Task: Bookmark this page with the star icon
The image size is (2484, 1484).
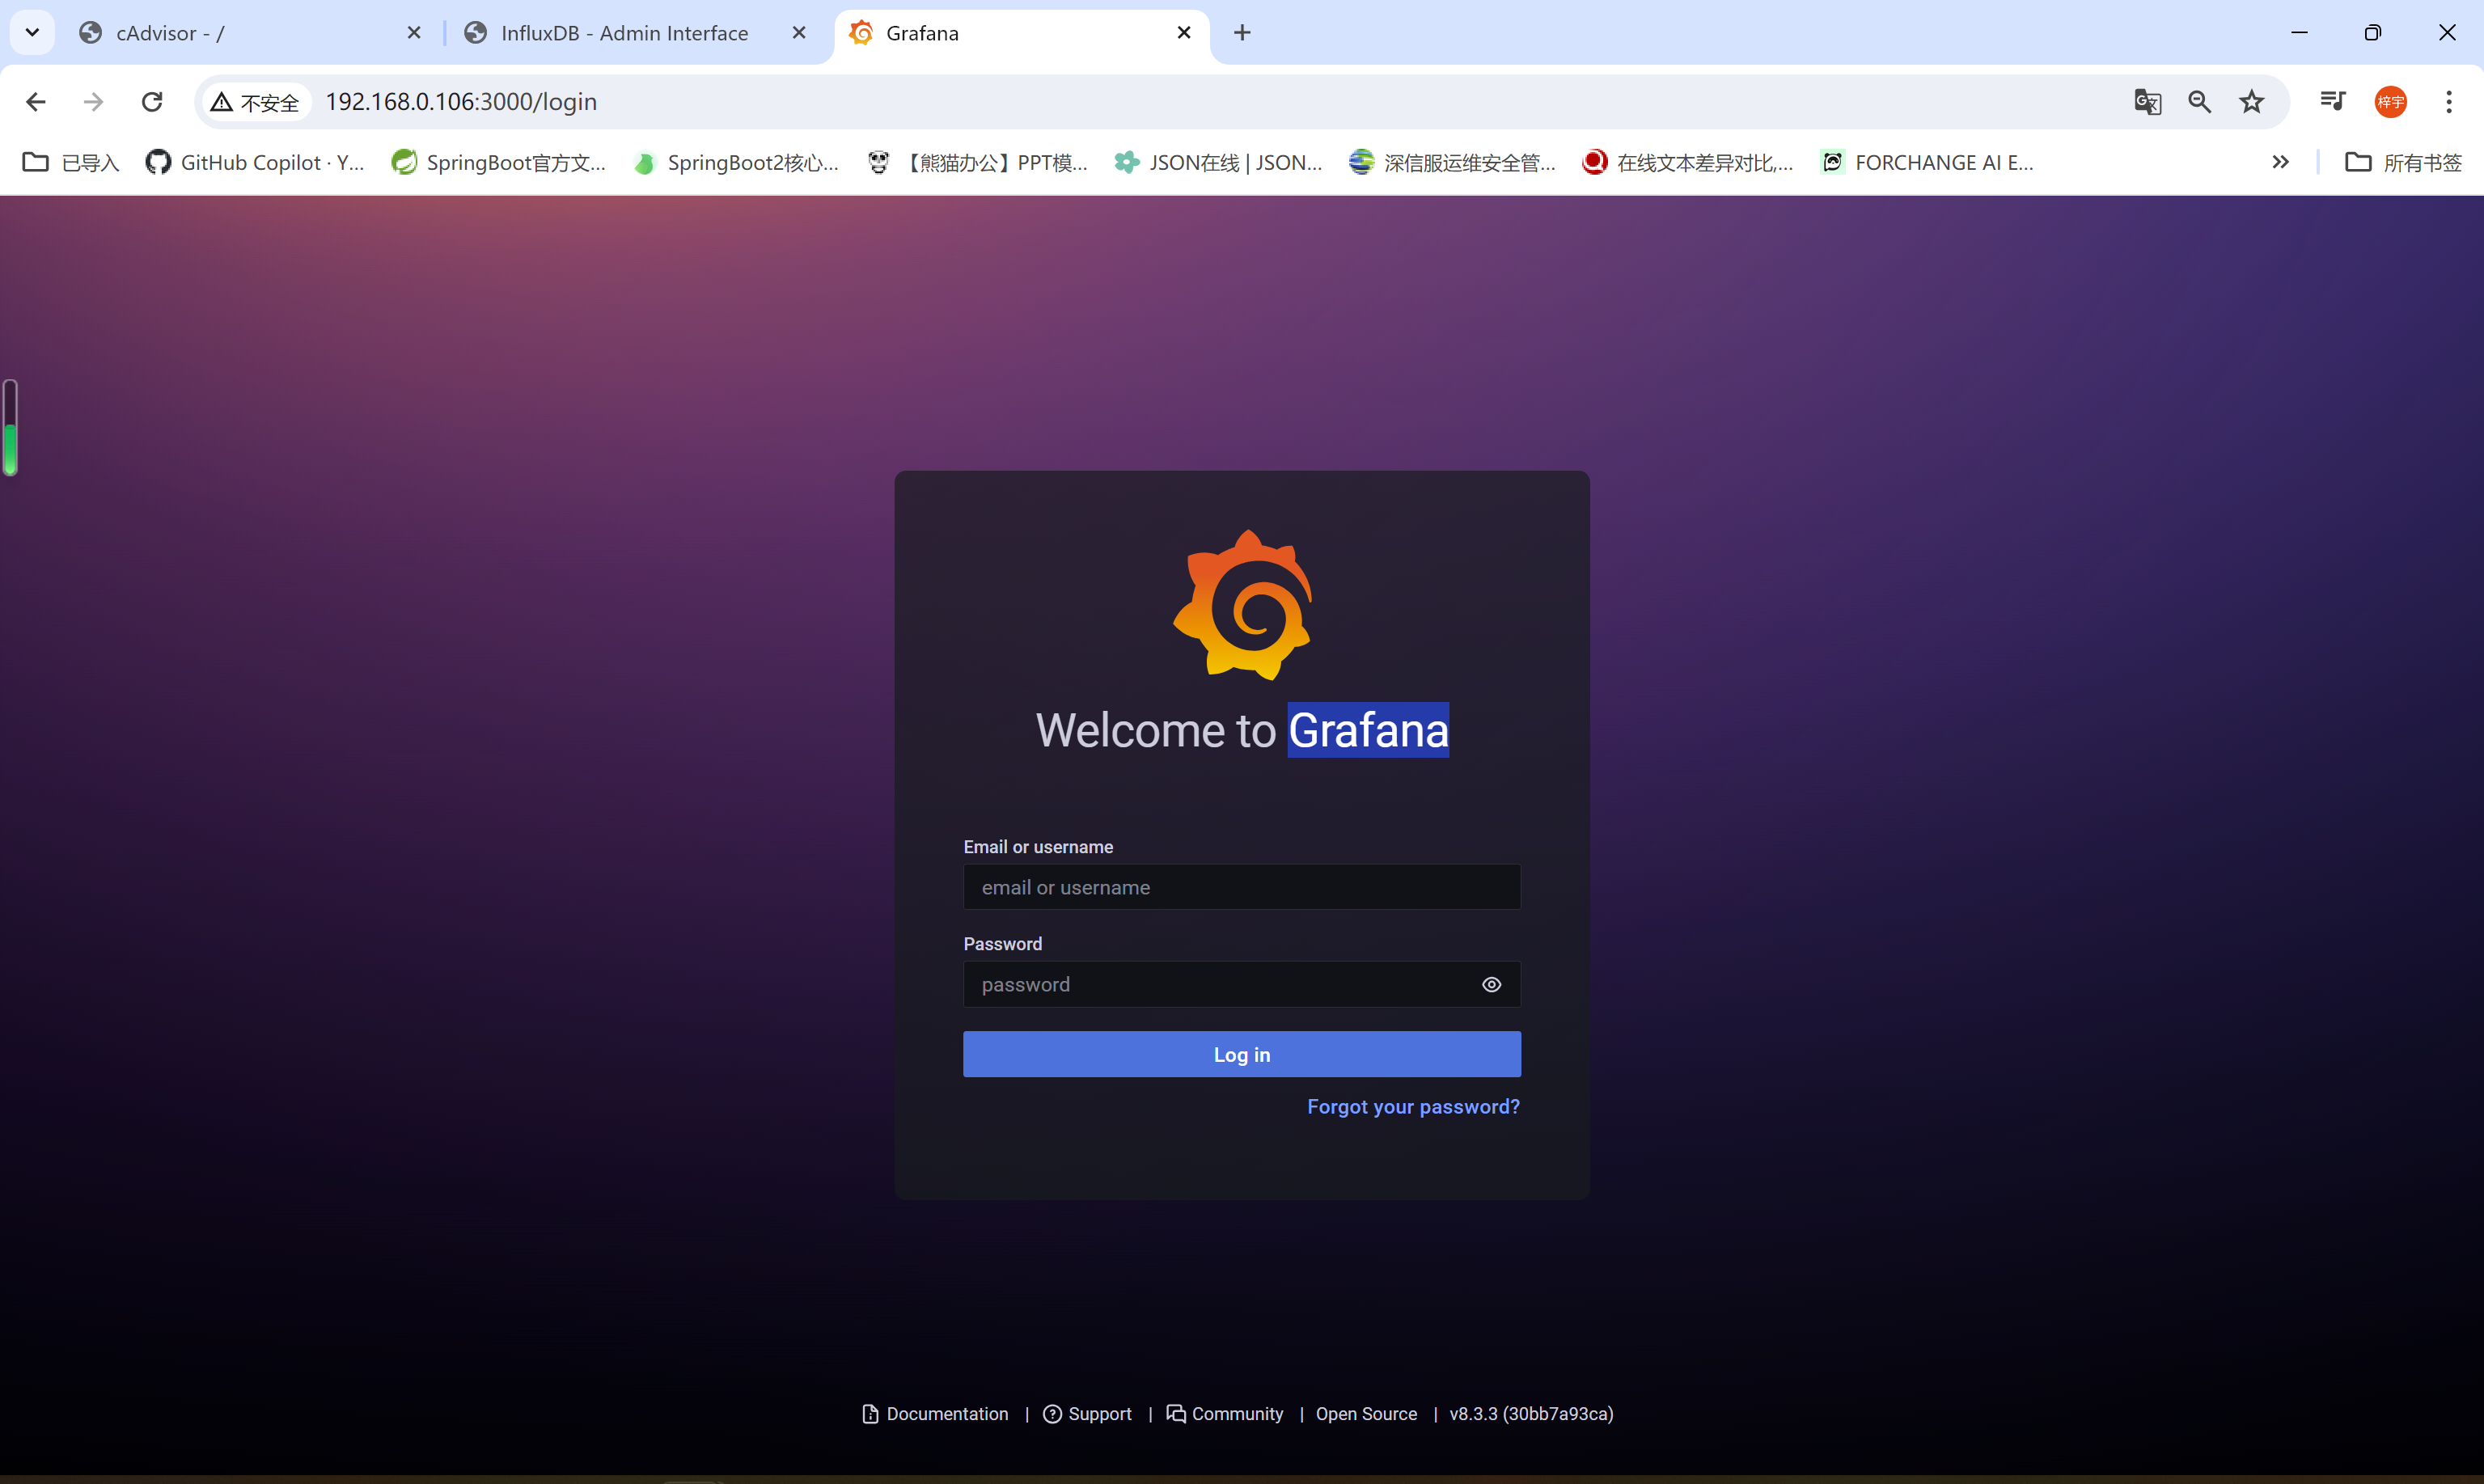Action: pos(2251,102)
